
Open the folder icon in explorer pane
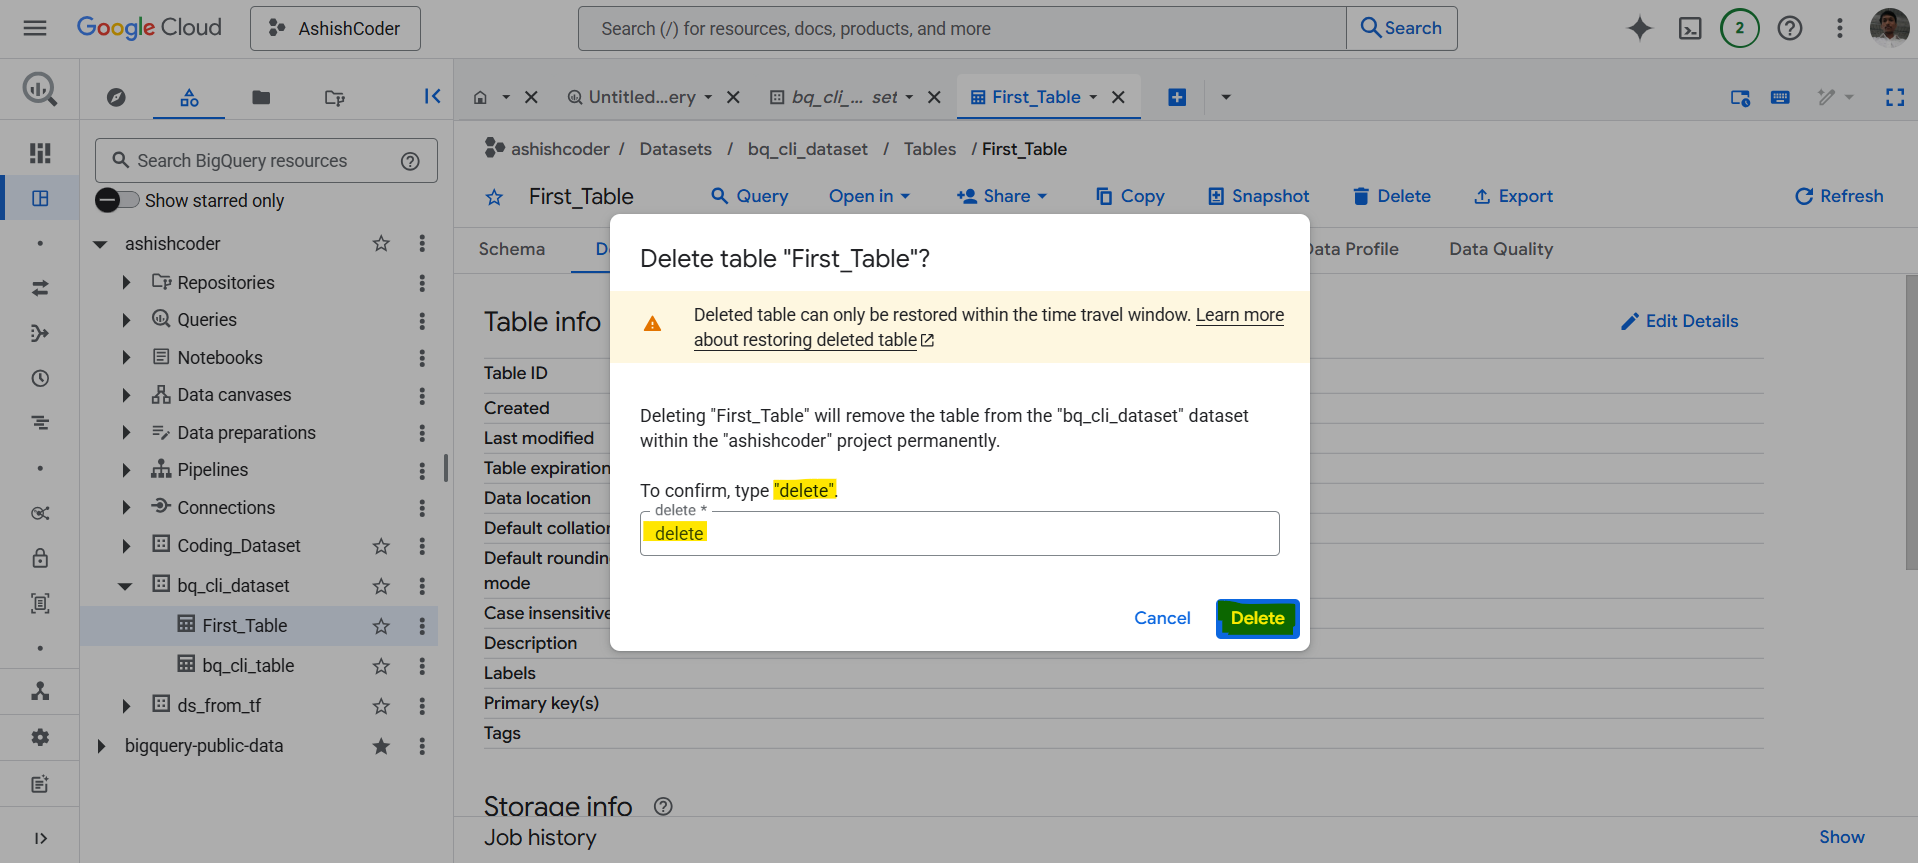[261, 97]
